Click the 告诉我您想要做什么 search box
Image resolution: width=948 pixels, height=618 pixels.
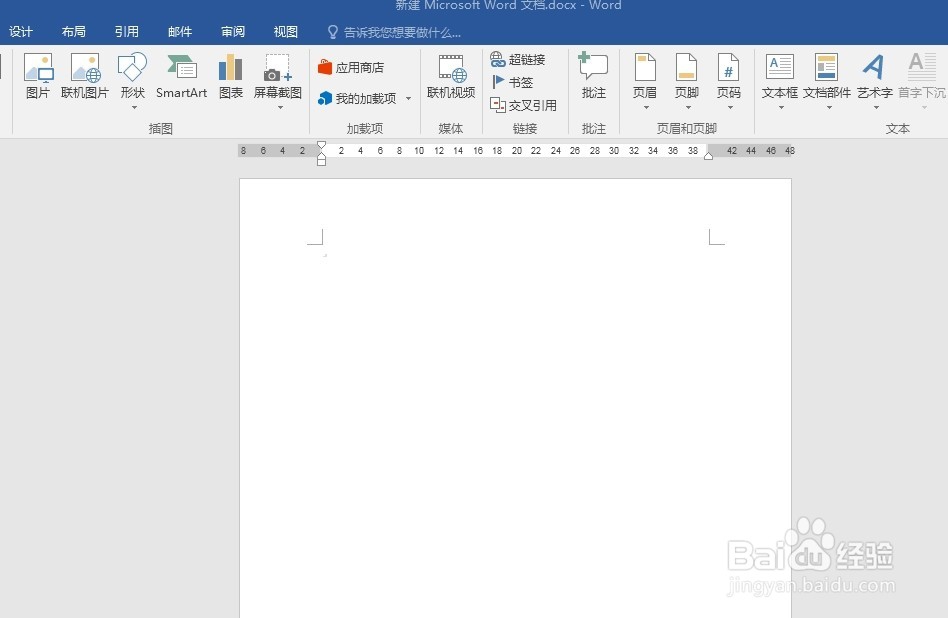(x=390, y=31)
